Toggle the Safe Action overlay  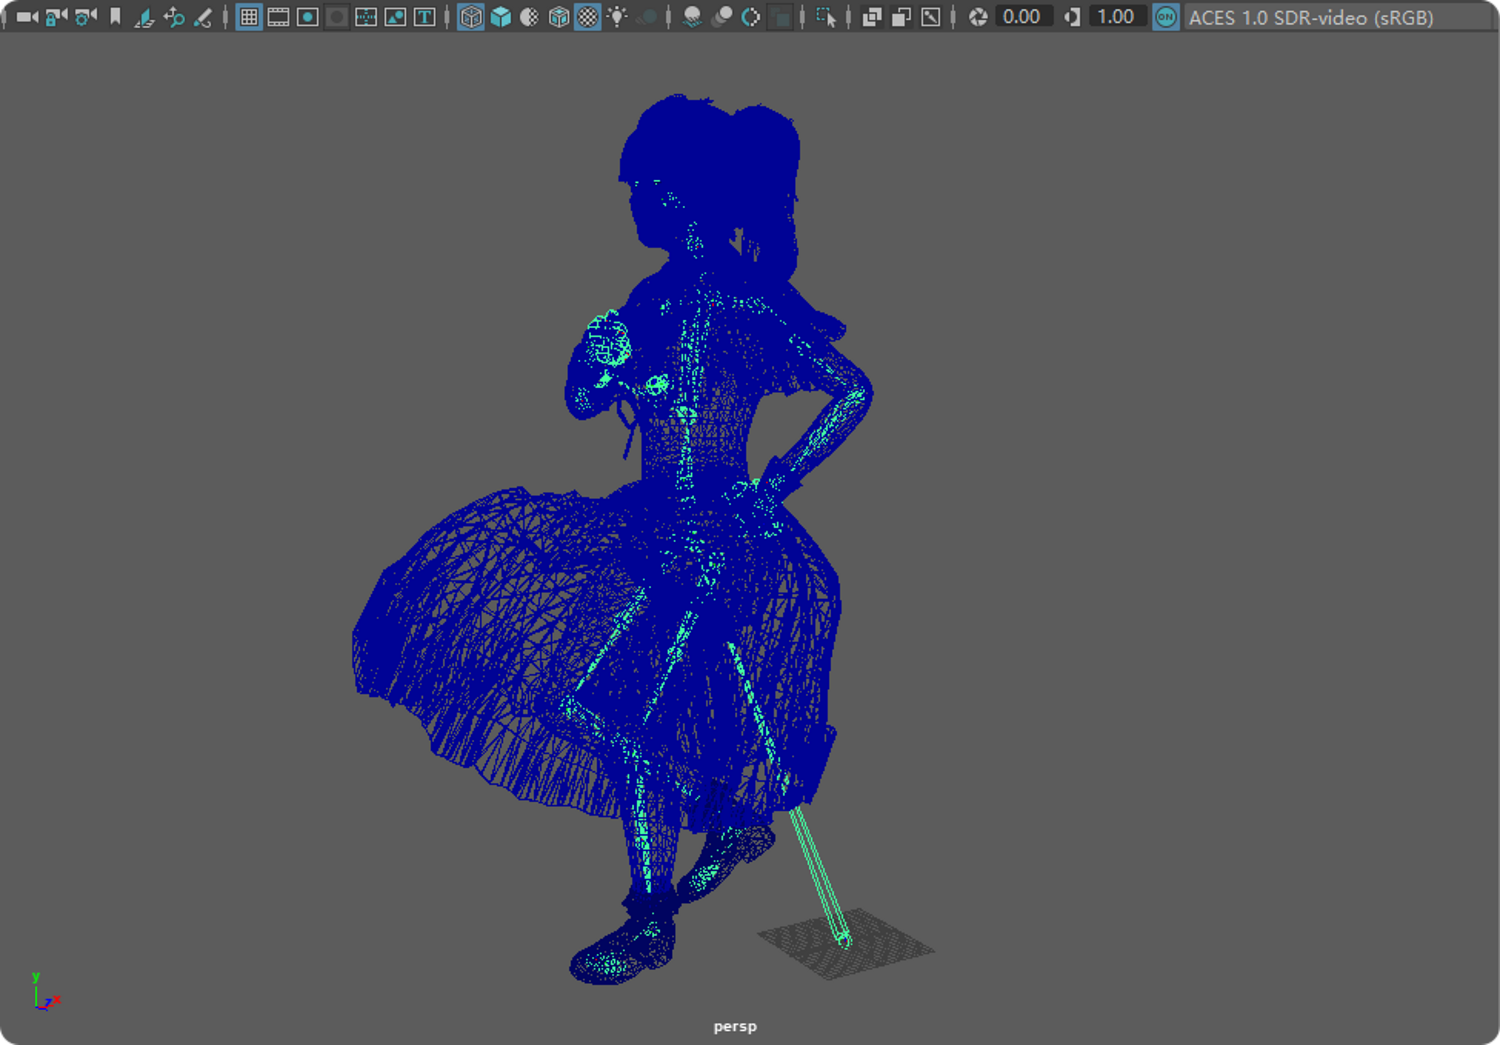coord(395,17)
